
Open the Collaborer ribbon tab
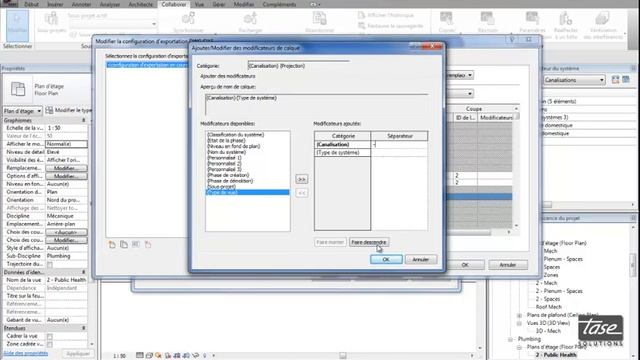(x=173, y=4)
